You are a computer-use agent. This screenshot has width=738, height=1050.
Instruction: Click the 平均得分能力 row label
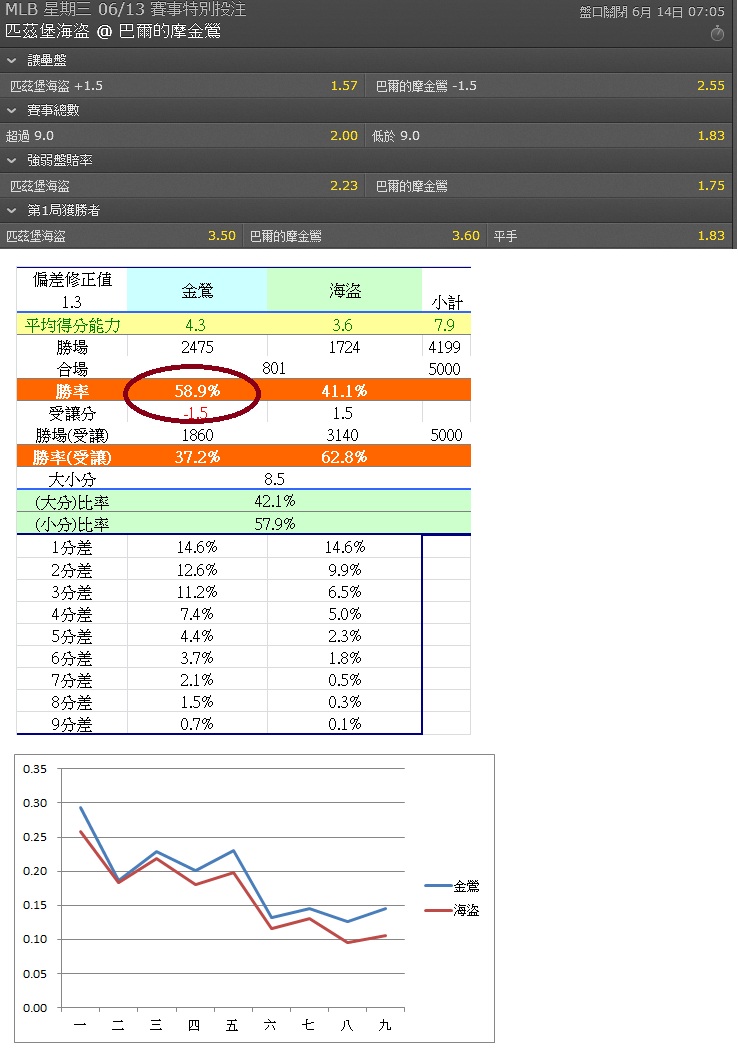(72, 325)
